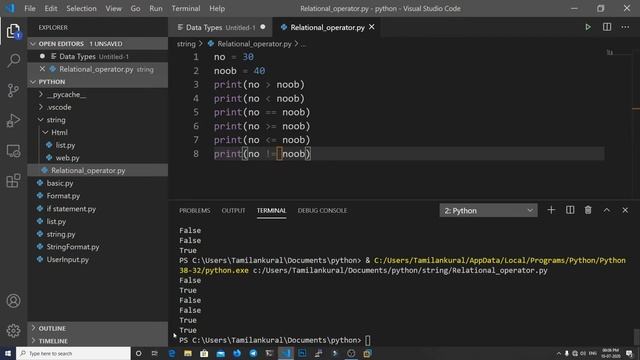Image resolution: width=640 pixels, height=360 pixels.
Task: Open Format.py file
Action: 98,196
